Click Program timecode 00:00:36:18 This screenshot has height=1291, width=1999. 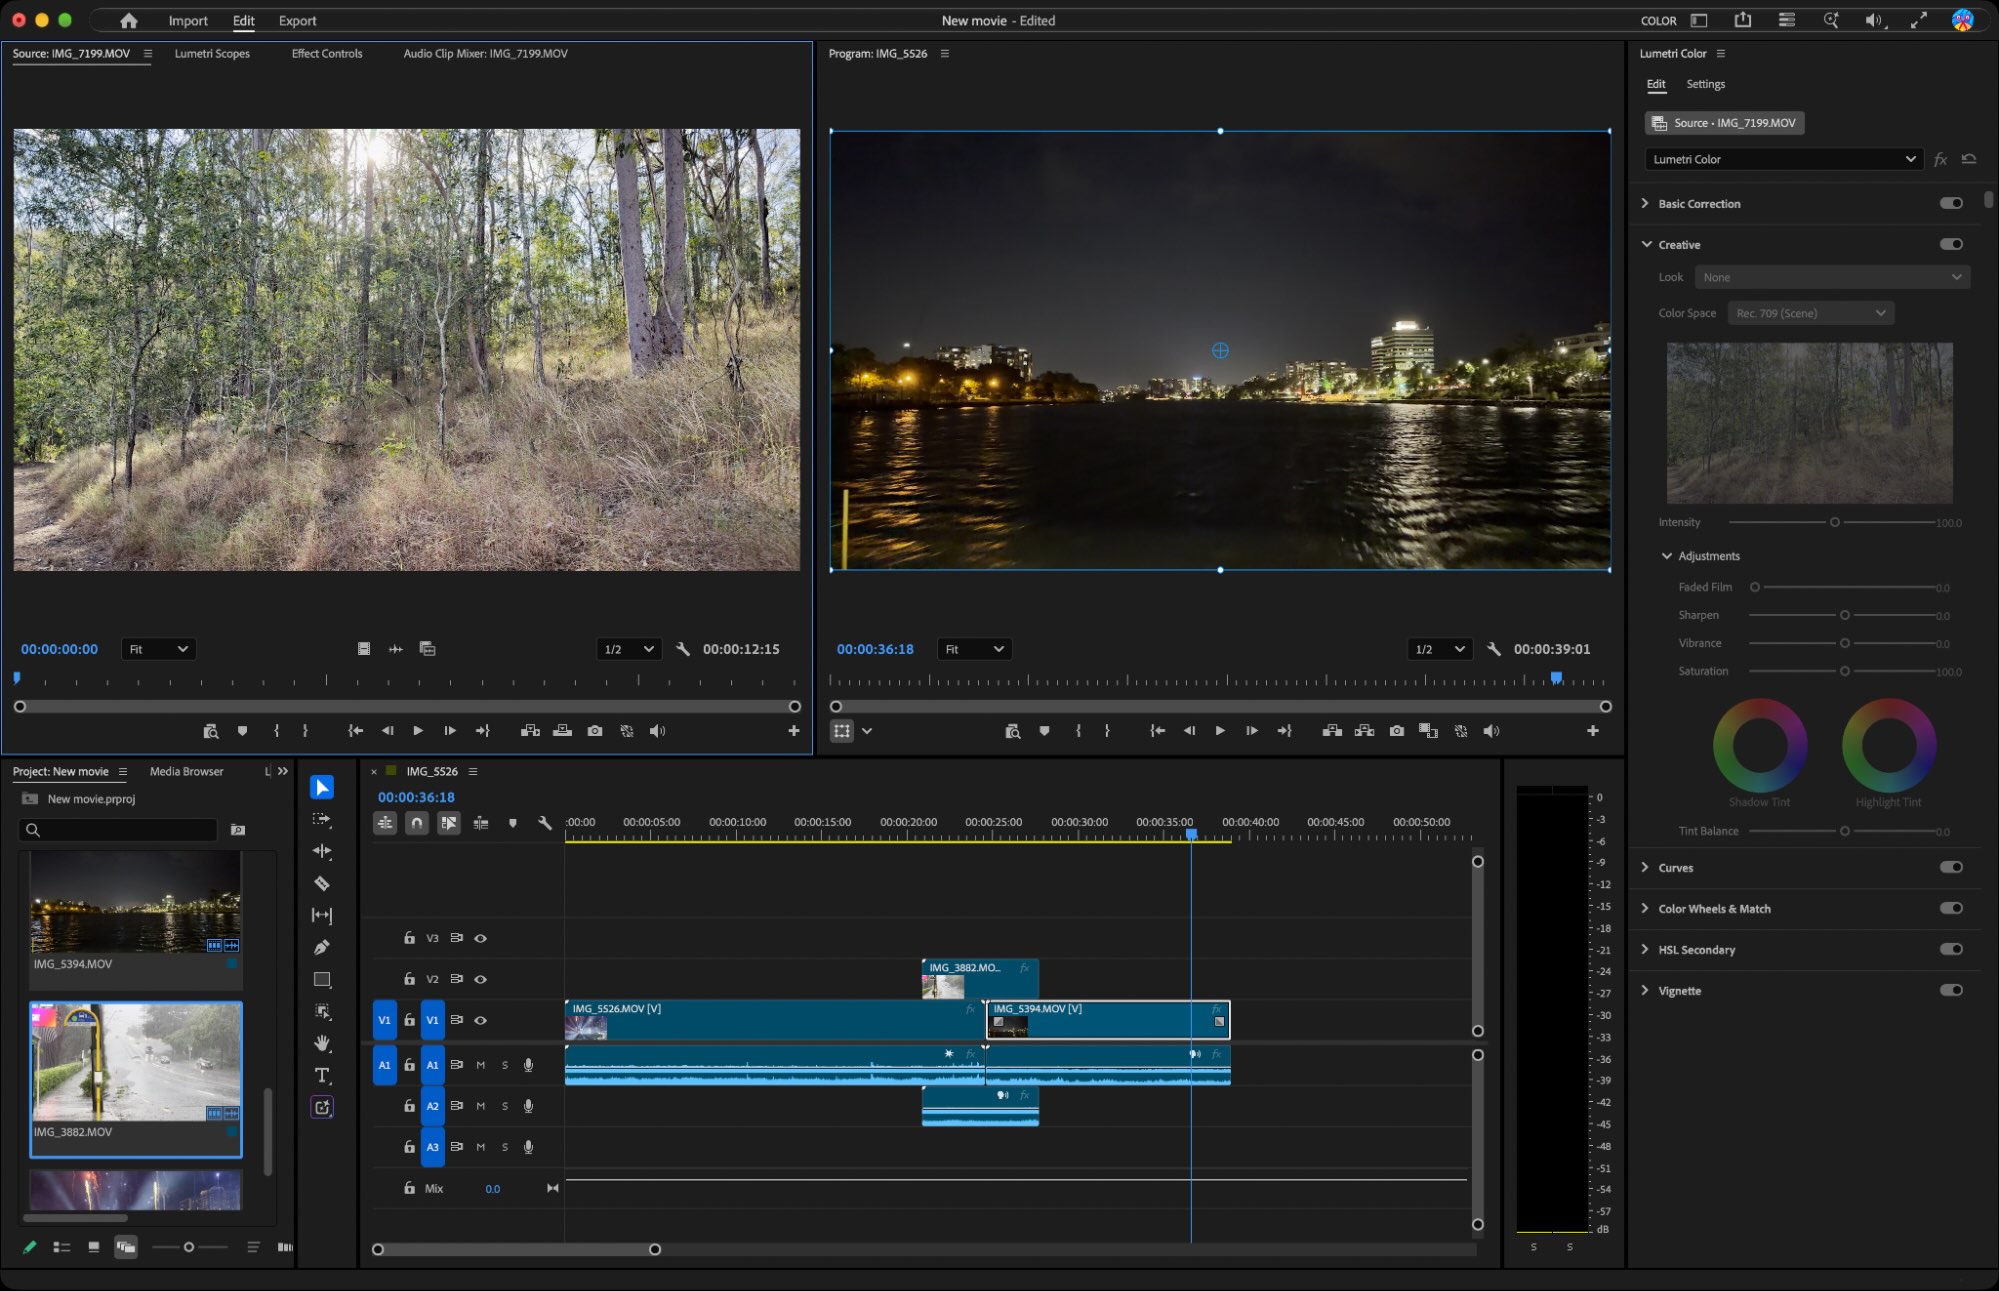click(x=875, y=649)
